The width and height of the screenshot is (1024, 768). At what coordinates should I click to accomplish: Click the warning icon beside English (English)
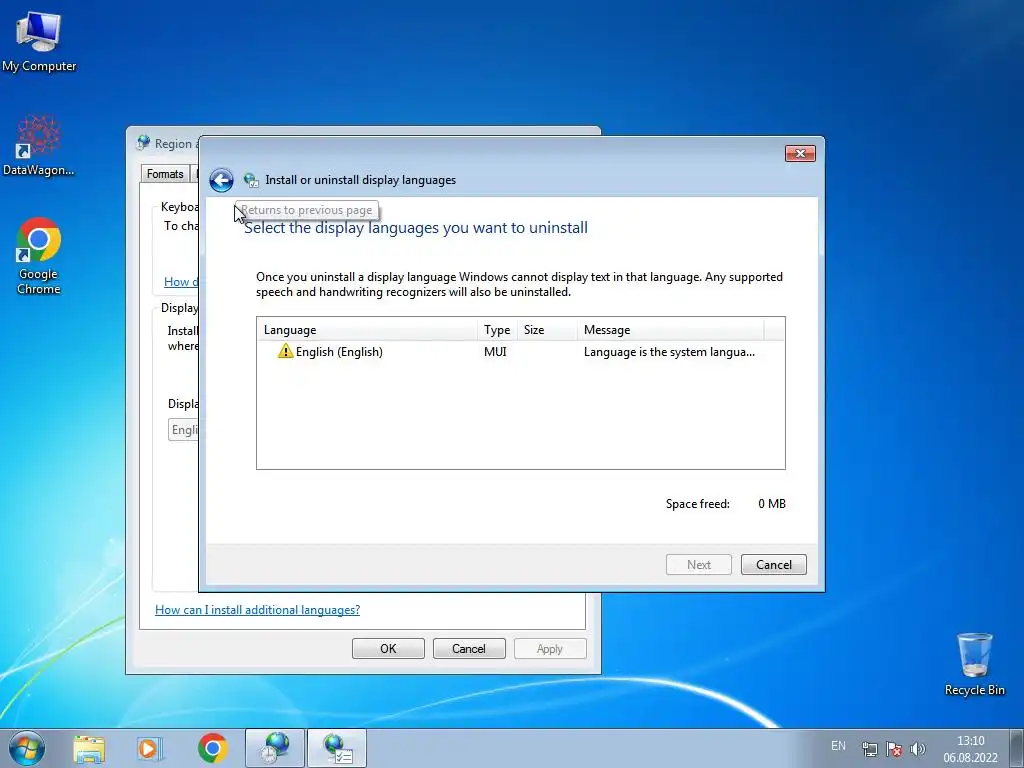(x=285, y=351)
